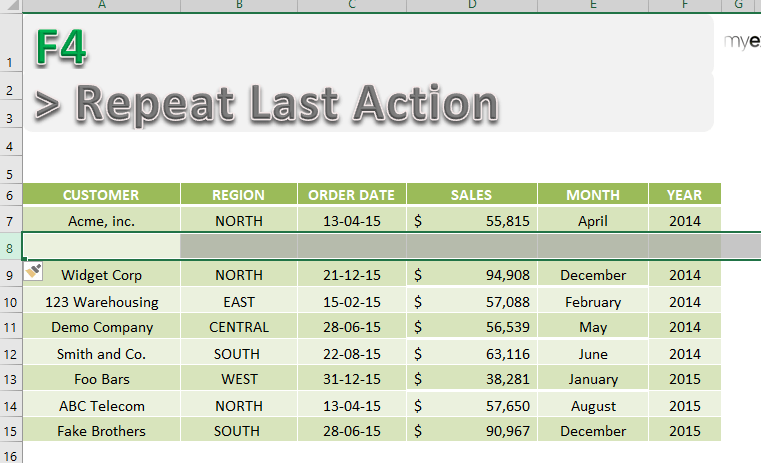The width and height of the screenshot is (761, 463).
Task: Click the Fake Brothers cell
Action: (x=101, y=431)
